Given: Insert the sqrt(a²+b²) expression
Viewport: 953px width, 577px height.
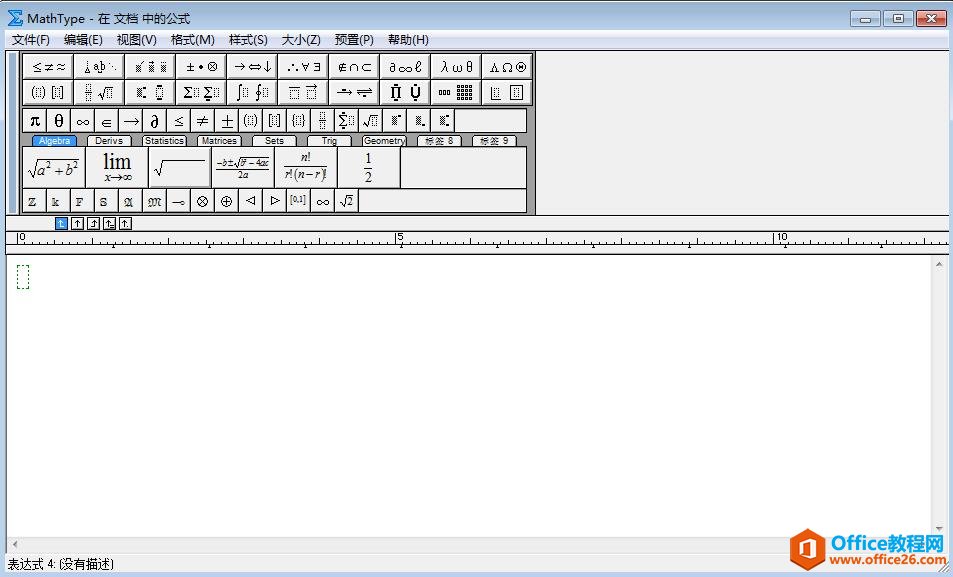Looking at the screenshot, I should point(54,168).
